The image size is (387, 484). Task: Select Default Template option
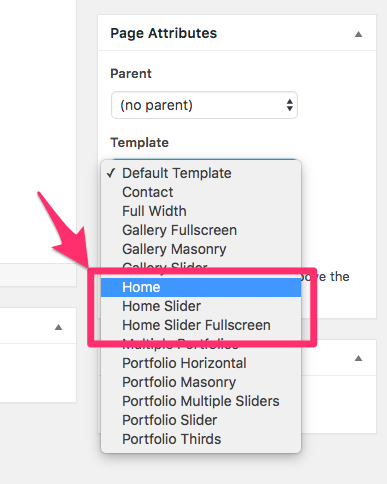pos(201,173)
